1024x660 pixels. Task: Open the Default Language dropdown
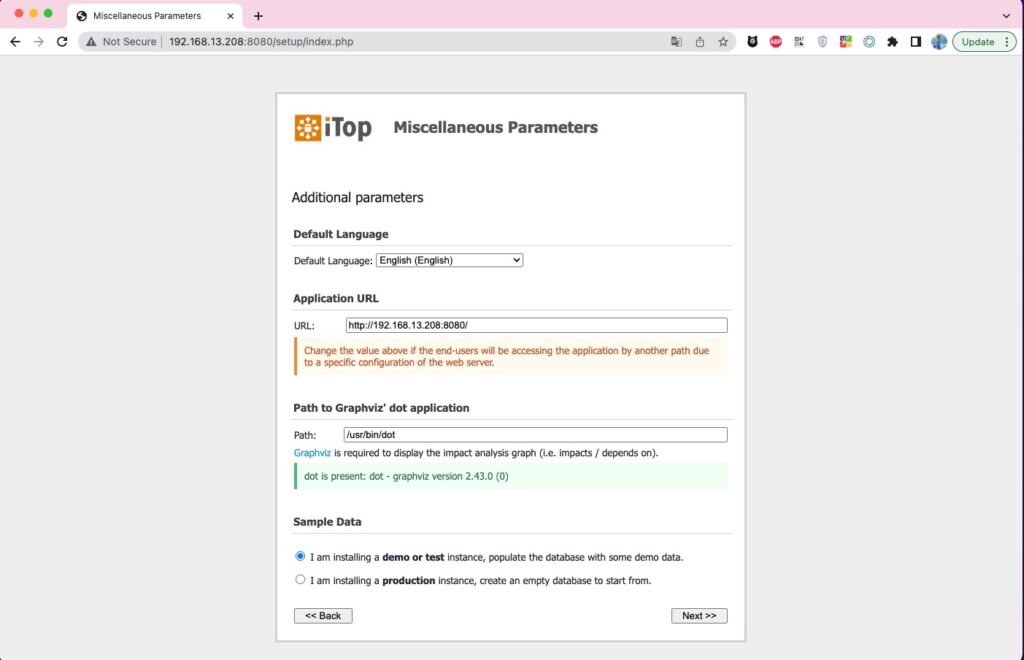[449, 260]
